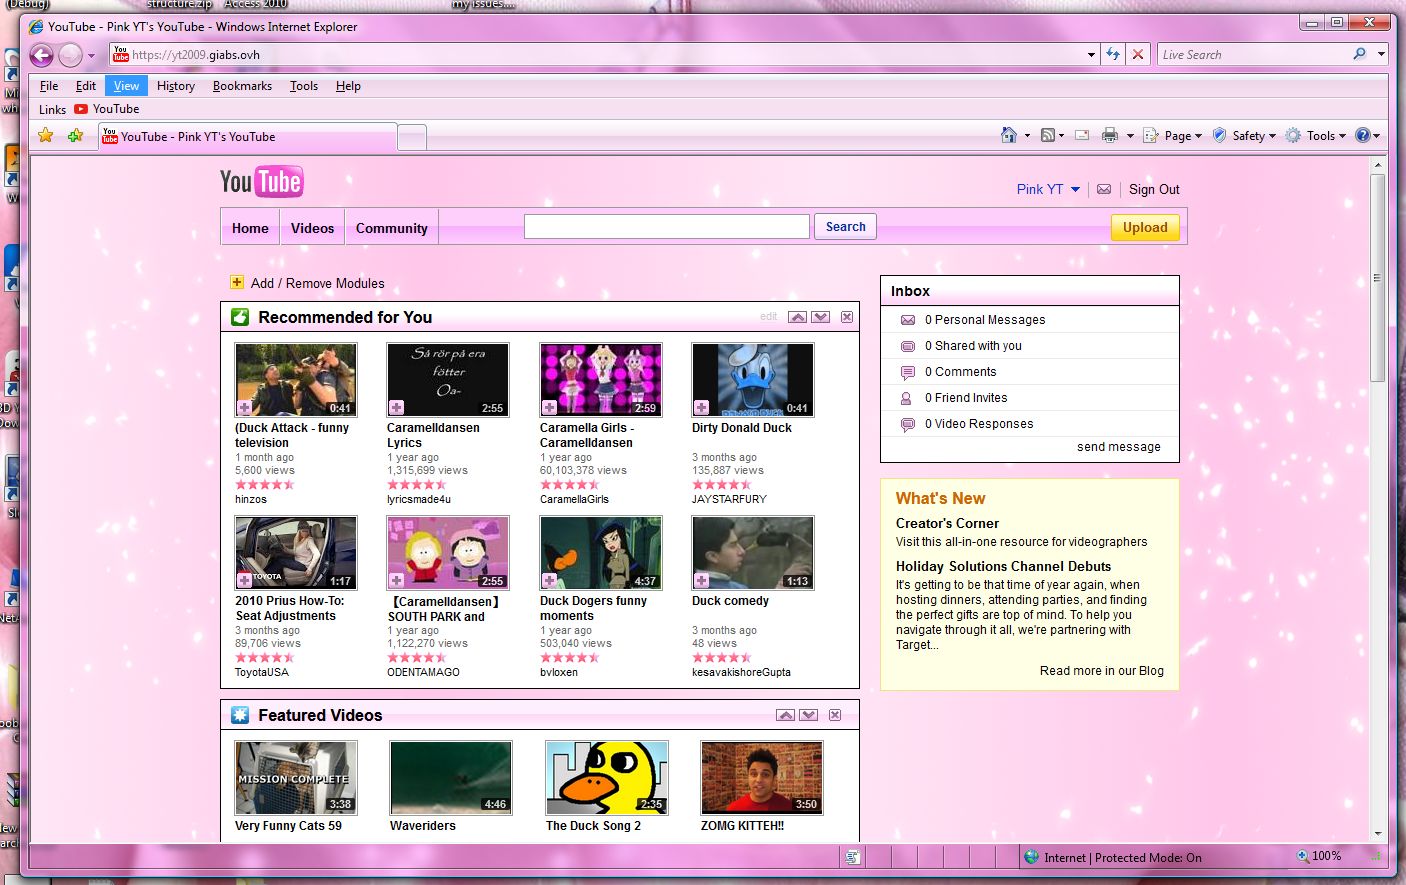1406x885 pixels.
Task: Click the vertical page scrollbar thumb
Action: (x=1378, y=277)
